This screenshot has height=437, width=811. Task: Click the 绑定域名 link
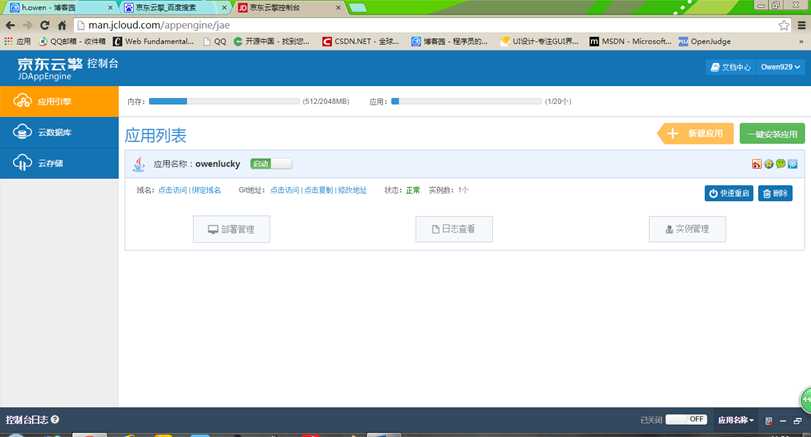pyautogui.click(x=206, y=190)
